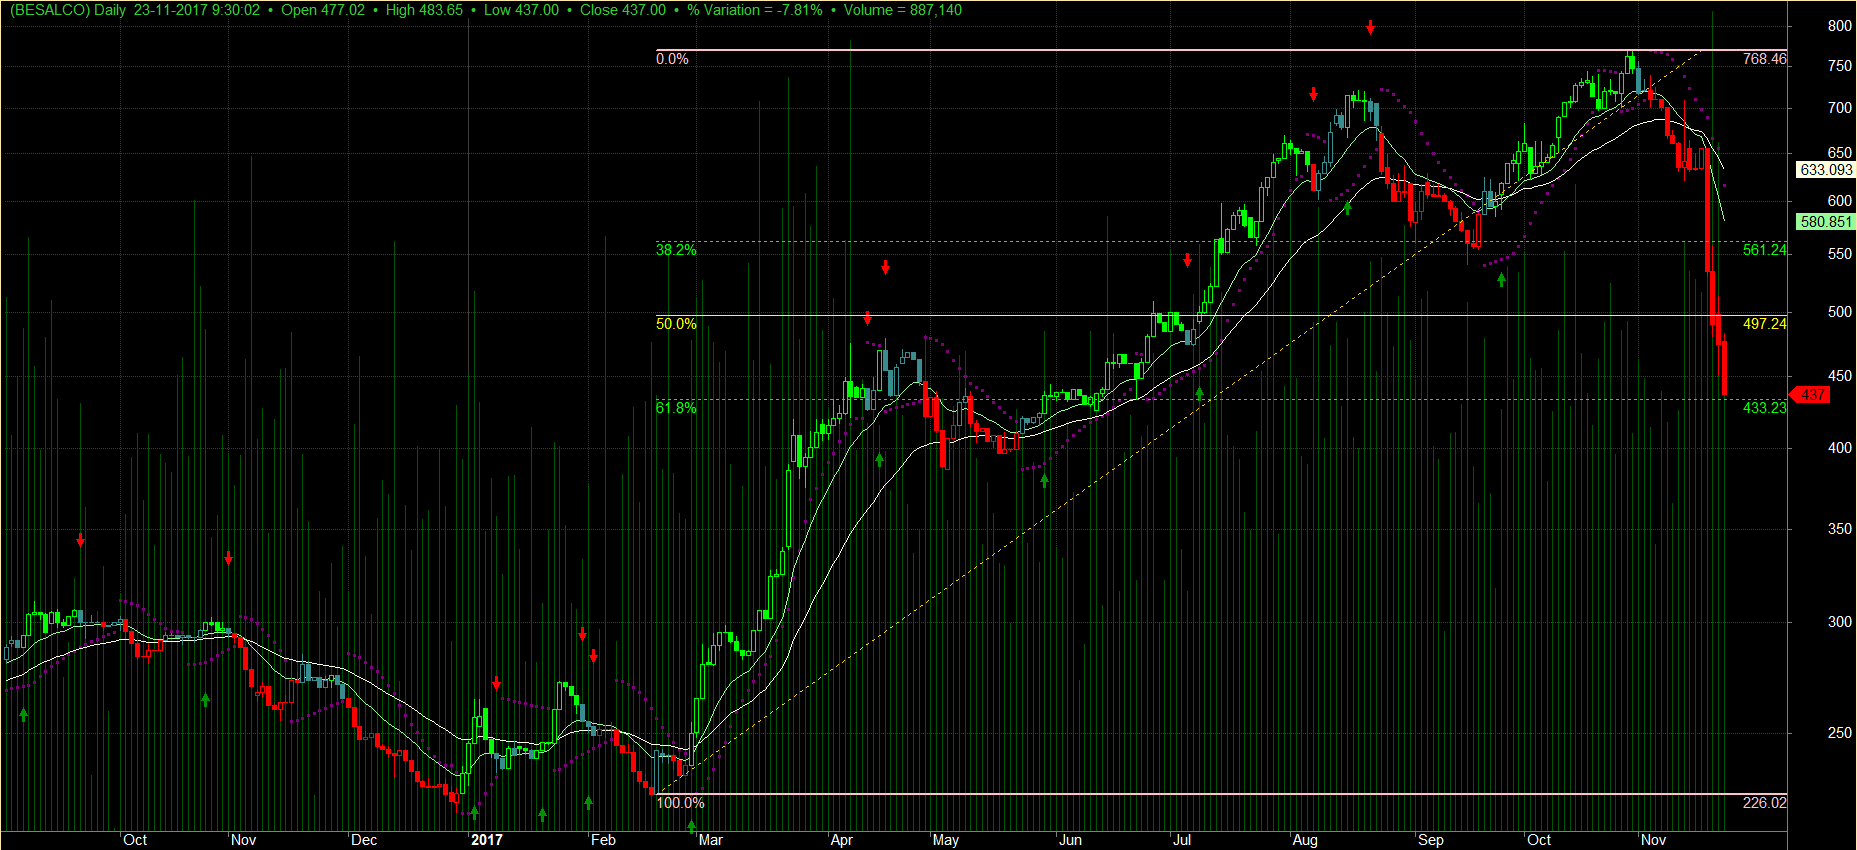Select the 23-11-2017 9:30:02 timestamp
1857x850 pixels.
click(197, 10)
